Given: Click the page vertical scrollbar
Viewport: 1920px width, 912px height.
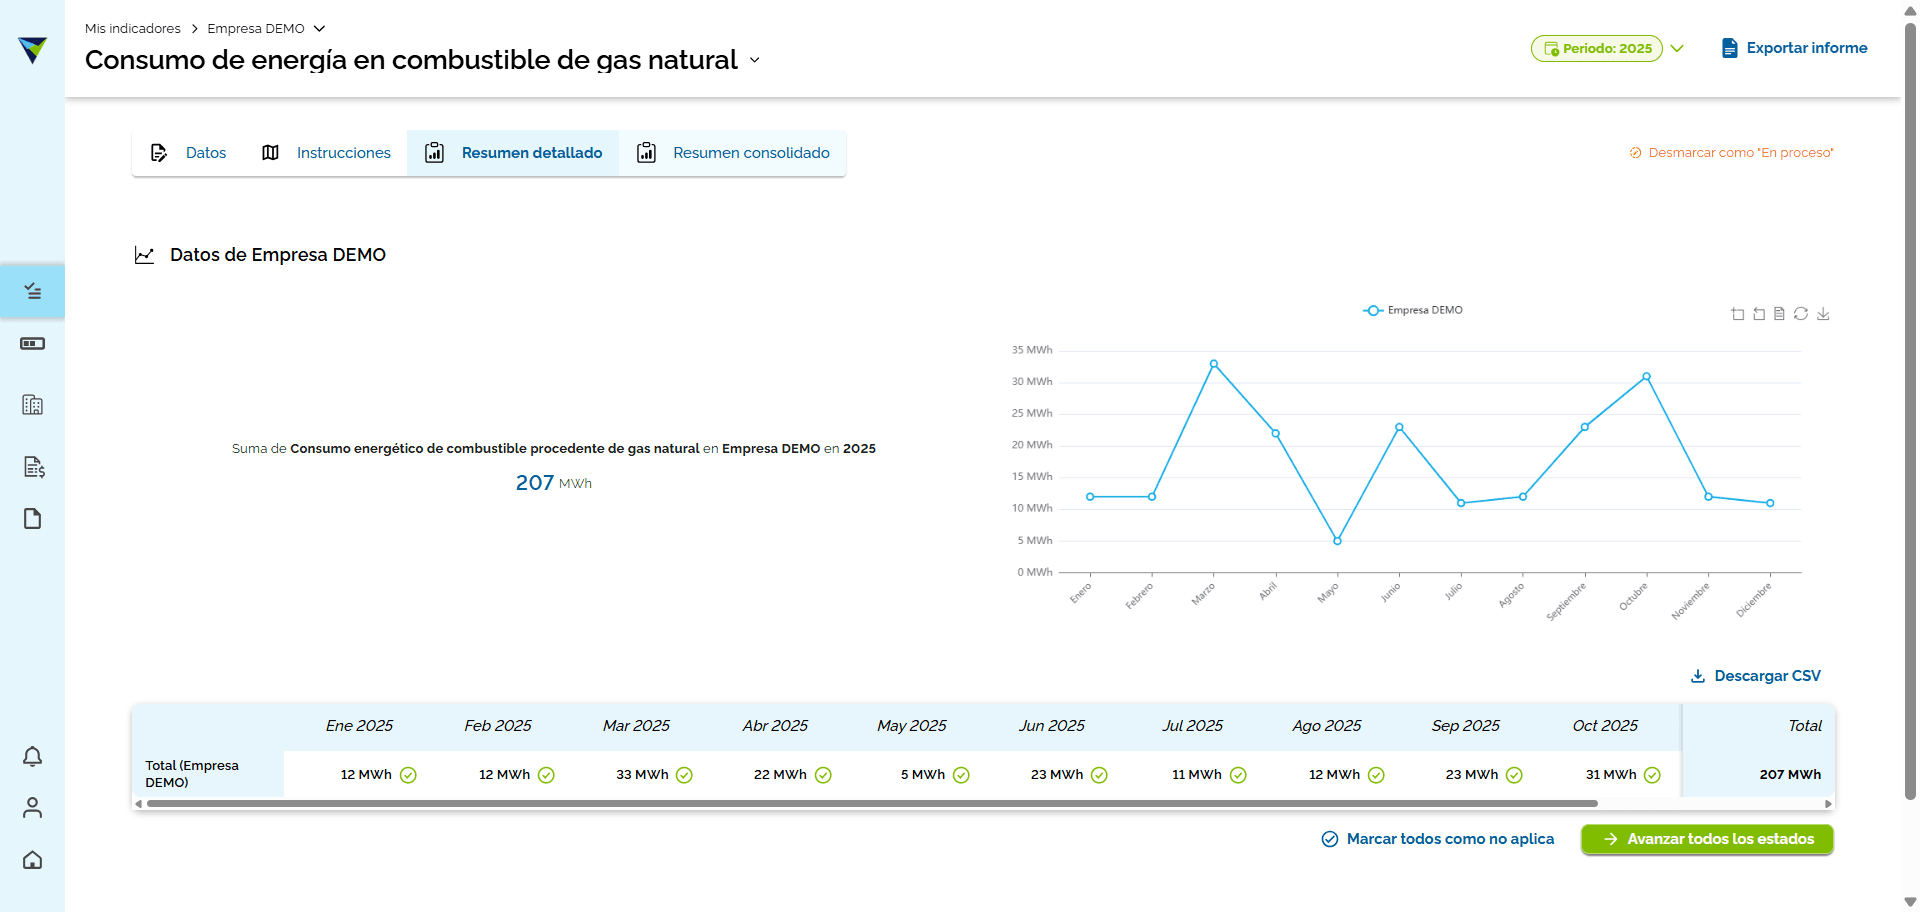Looking at the screenshot, I should (x=1910, y=410).
